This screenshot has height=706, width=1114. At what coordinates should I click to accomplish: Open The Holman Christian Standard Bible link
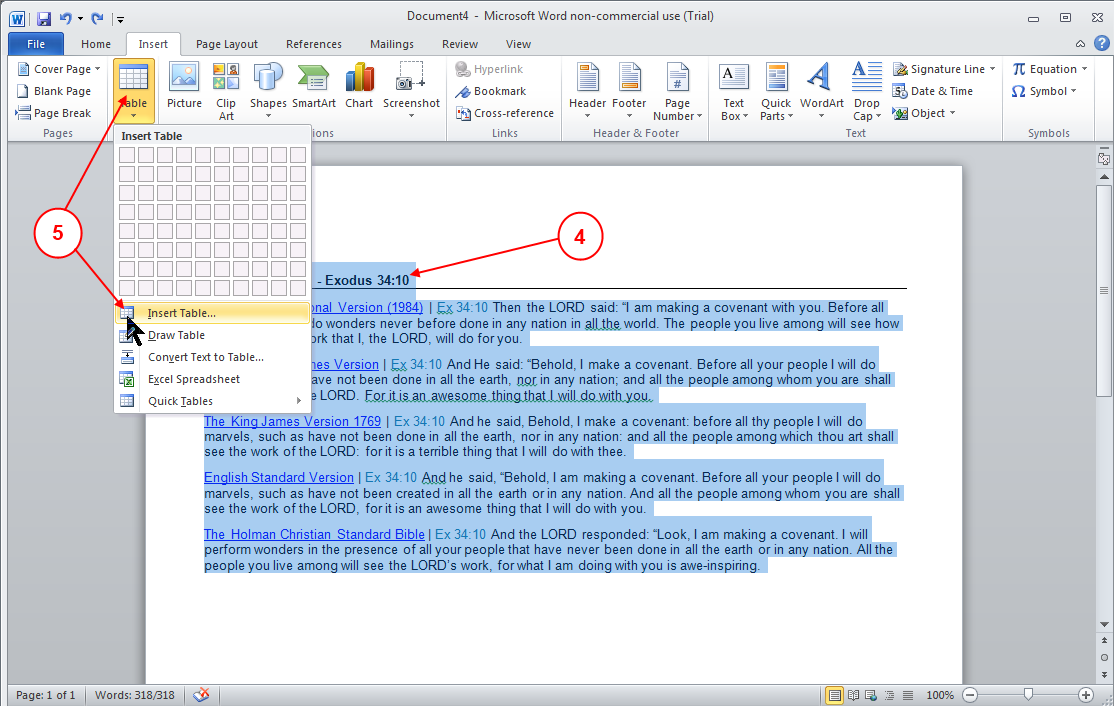coord(314,534)
